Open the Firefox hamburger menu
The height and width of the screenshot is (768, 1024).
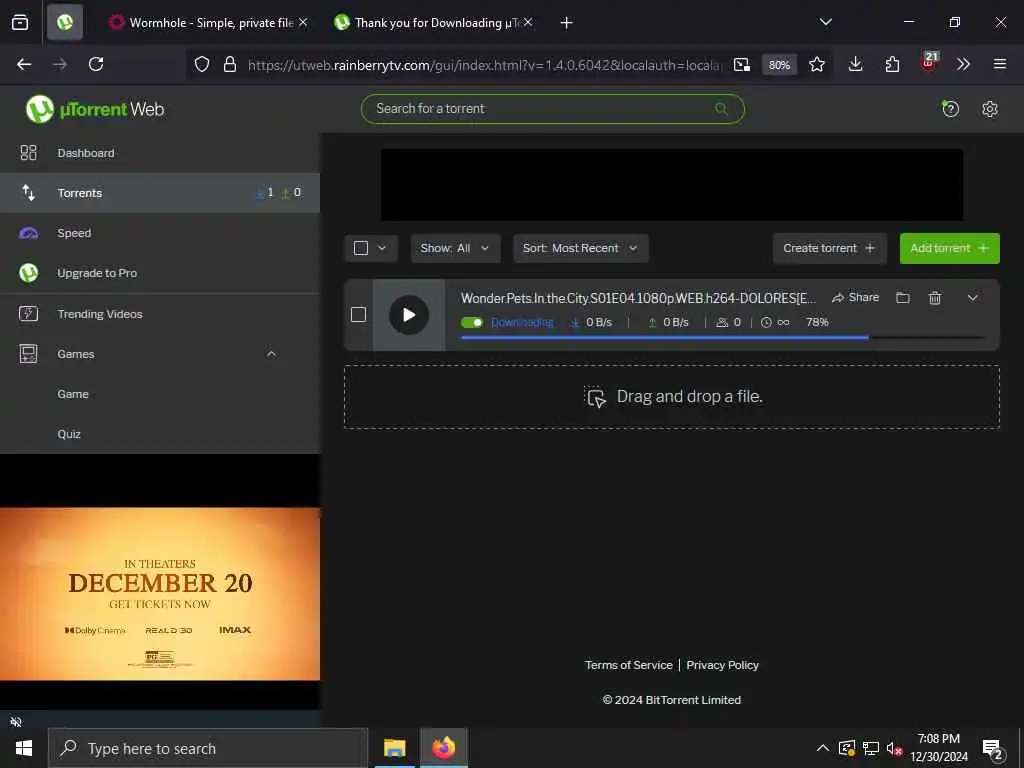pos(999,64)
